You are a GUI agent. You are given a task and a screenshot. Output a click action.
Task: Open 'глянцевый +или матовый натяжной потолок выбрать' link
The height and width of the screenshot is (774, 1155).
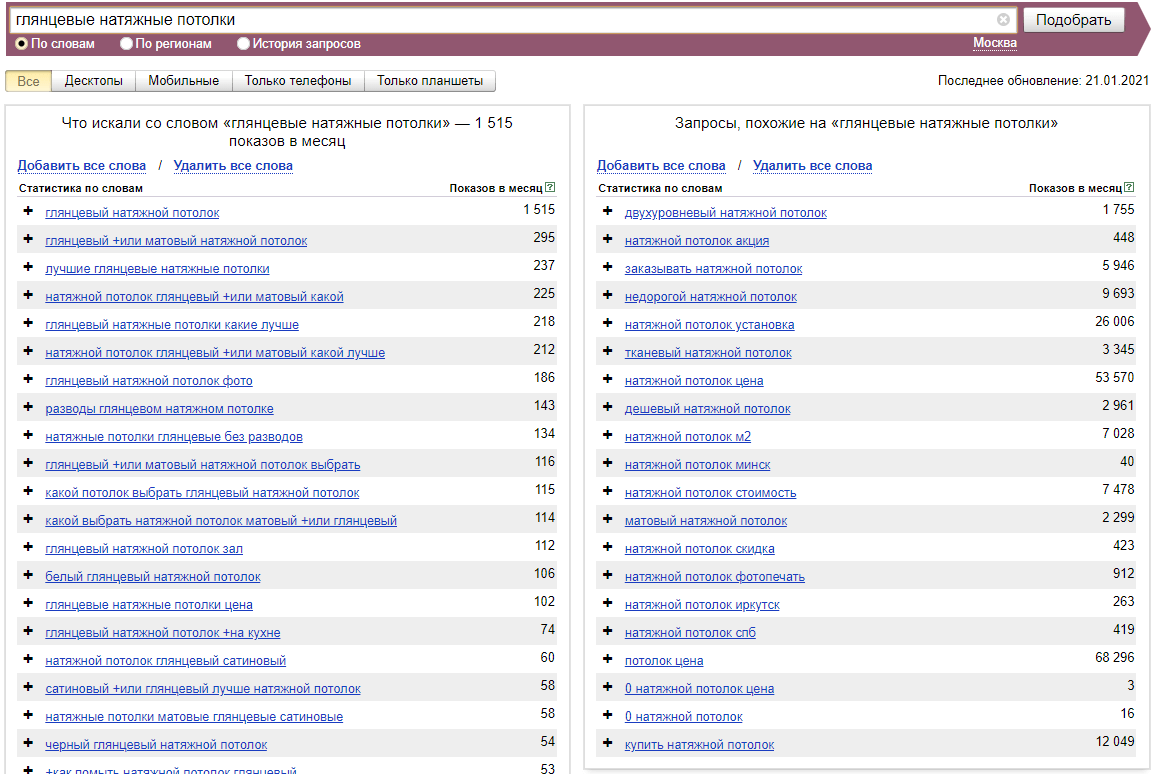point(203,465)
